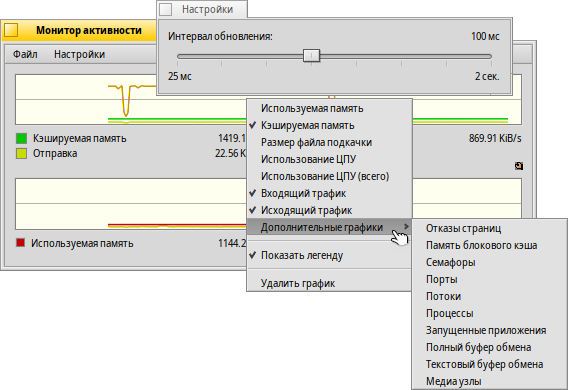Image resolution: width=568 pixels, height=390 pixels.
Task: Click the Отправка legend label
Action: click(x=55, y=154)
